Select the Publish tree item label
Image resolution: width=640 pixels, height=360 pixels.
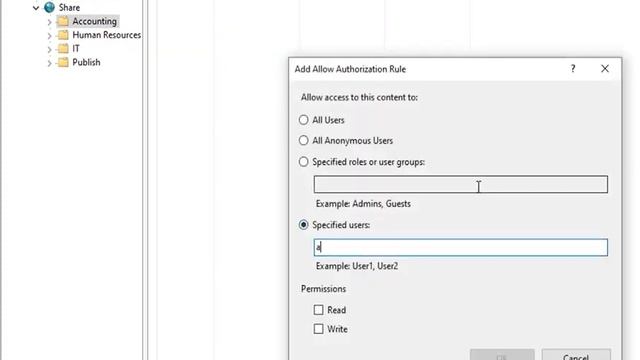coord(86,62)
